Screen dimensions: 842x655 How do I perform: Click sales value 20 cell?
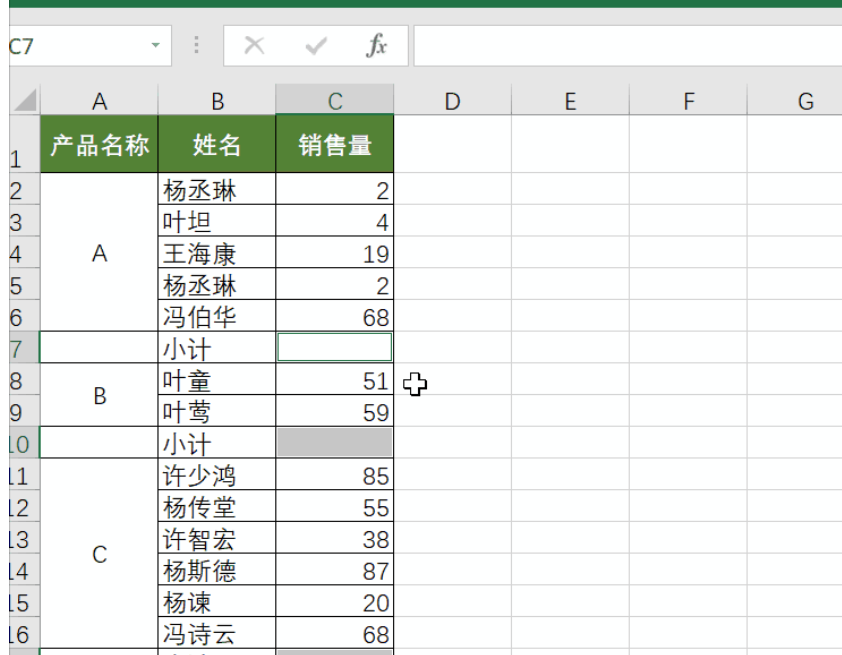pos(335,601)
